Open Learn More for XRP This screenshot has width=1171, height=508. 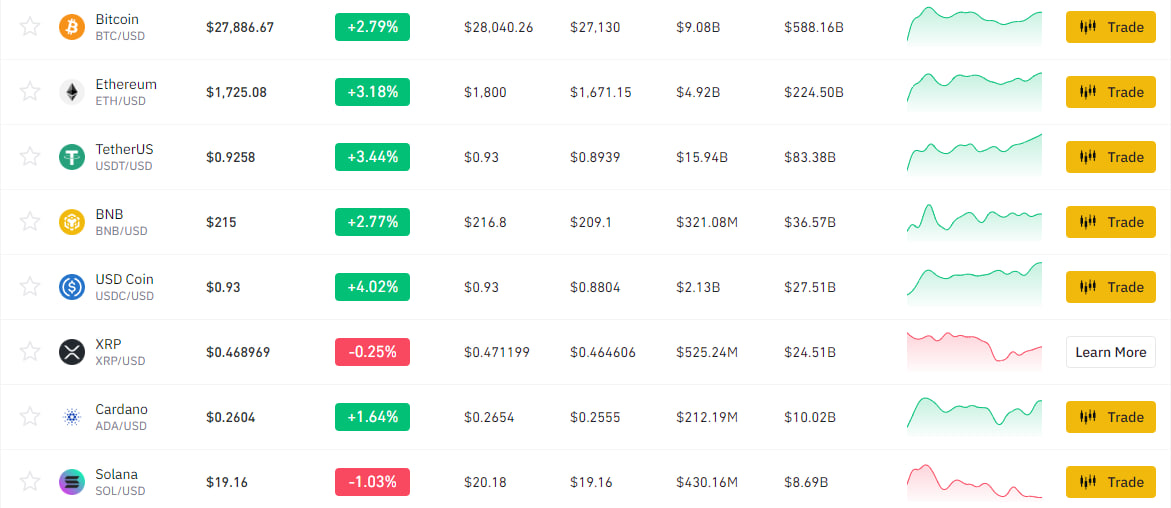pos(1110,352)
